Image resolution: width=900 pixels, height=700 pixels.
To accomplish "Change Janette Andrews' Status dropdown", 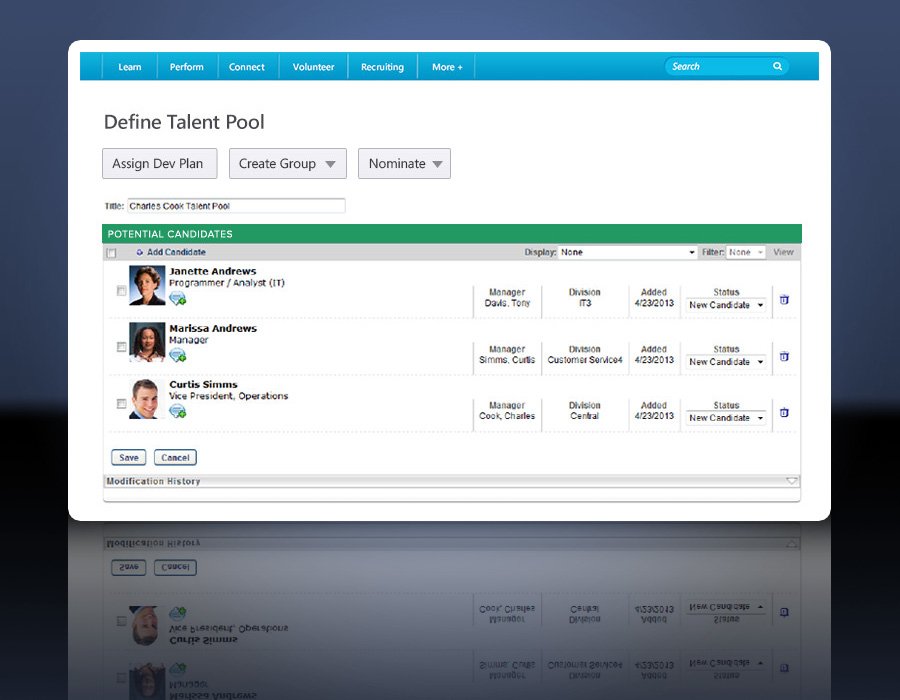I will [726, 305].
